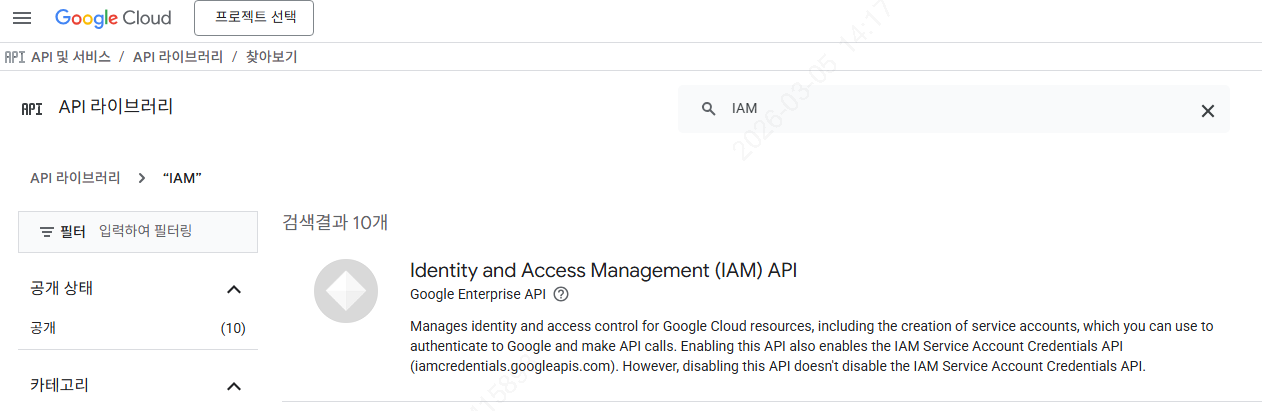The height and width of the screenshot is (411, 1262).
Task: Click the Google Enterprise API label
Action: coord(478,294)
